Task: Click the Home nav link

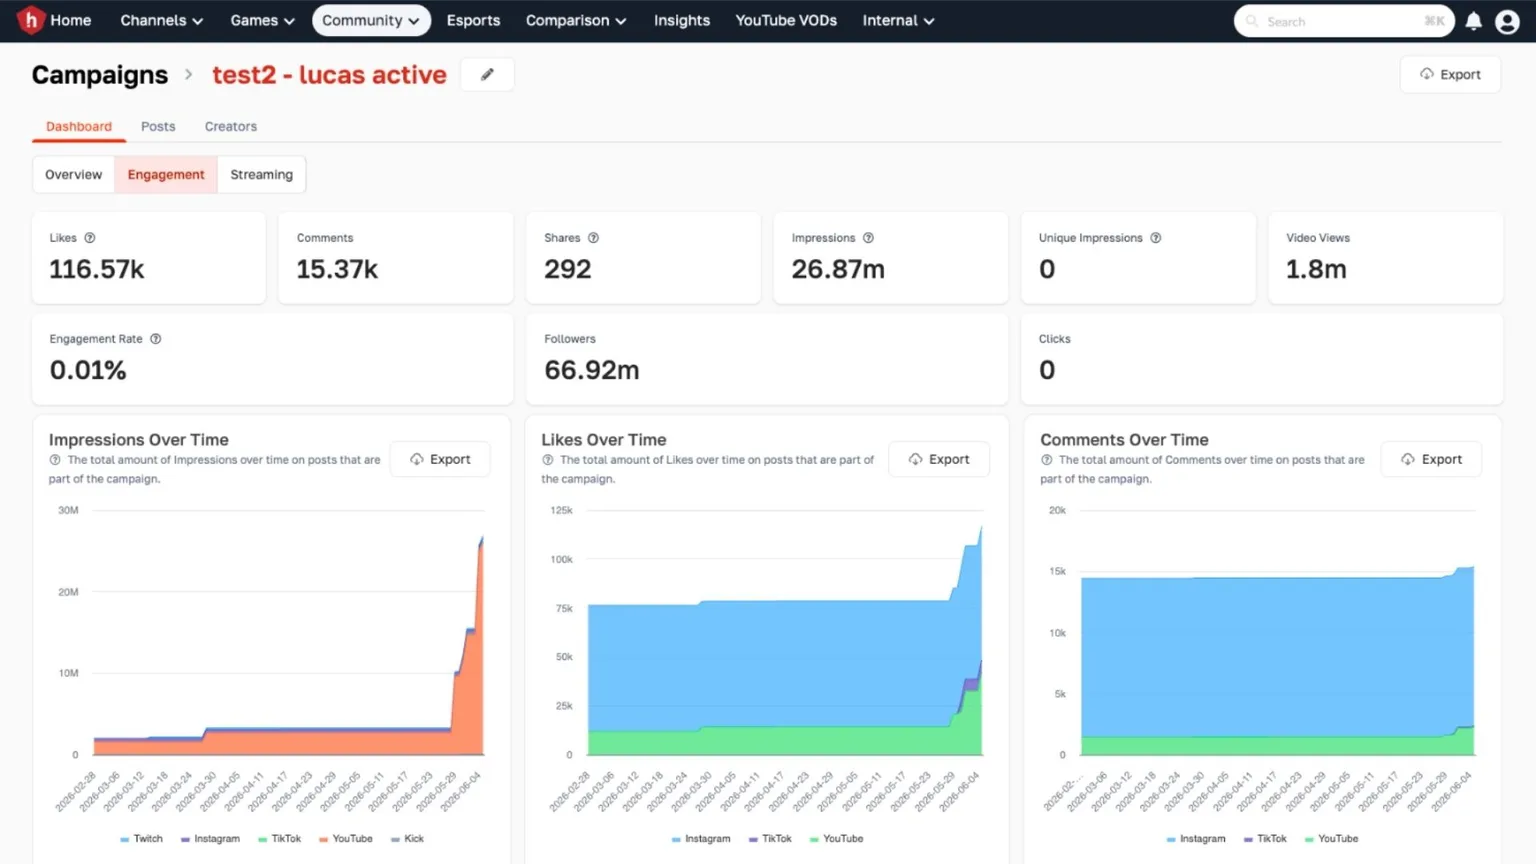Action: [70, 20]
